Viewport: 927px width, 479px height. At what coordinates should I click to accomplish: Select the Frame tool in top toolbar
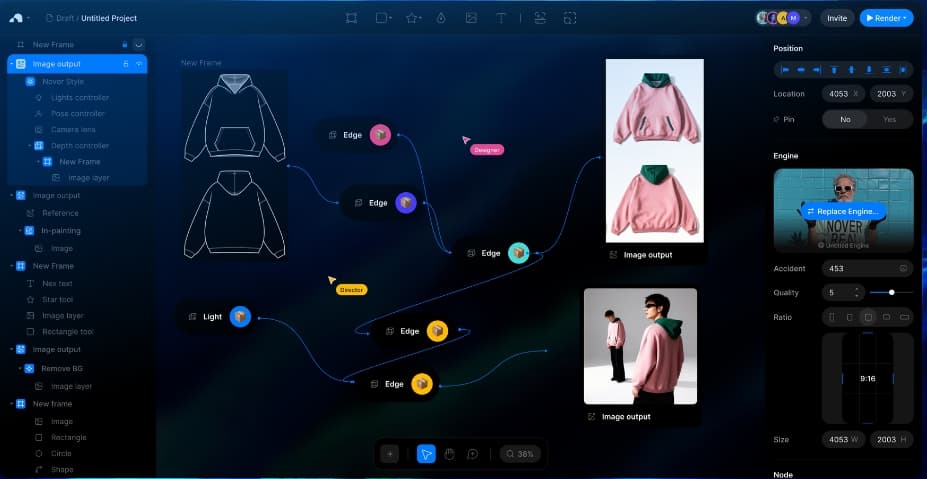coord(351,18)
